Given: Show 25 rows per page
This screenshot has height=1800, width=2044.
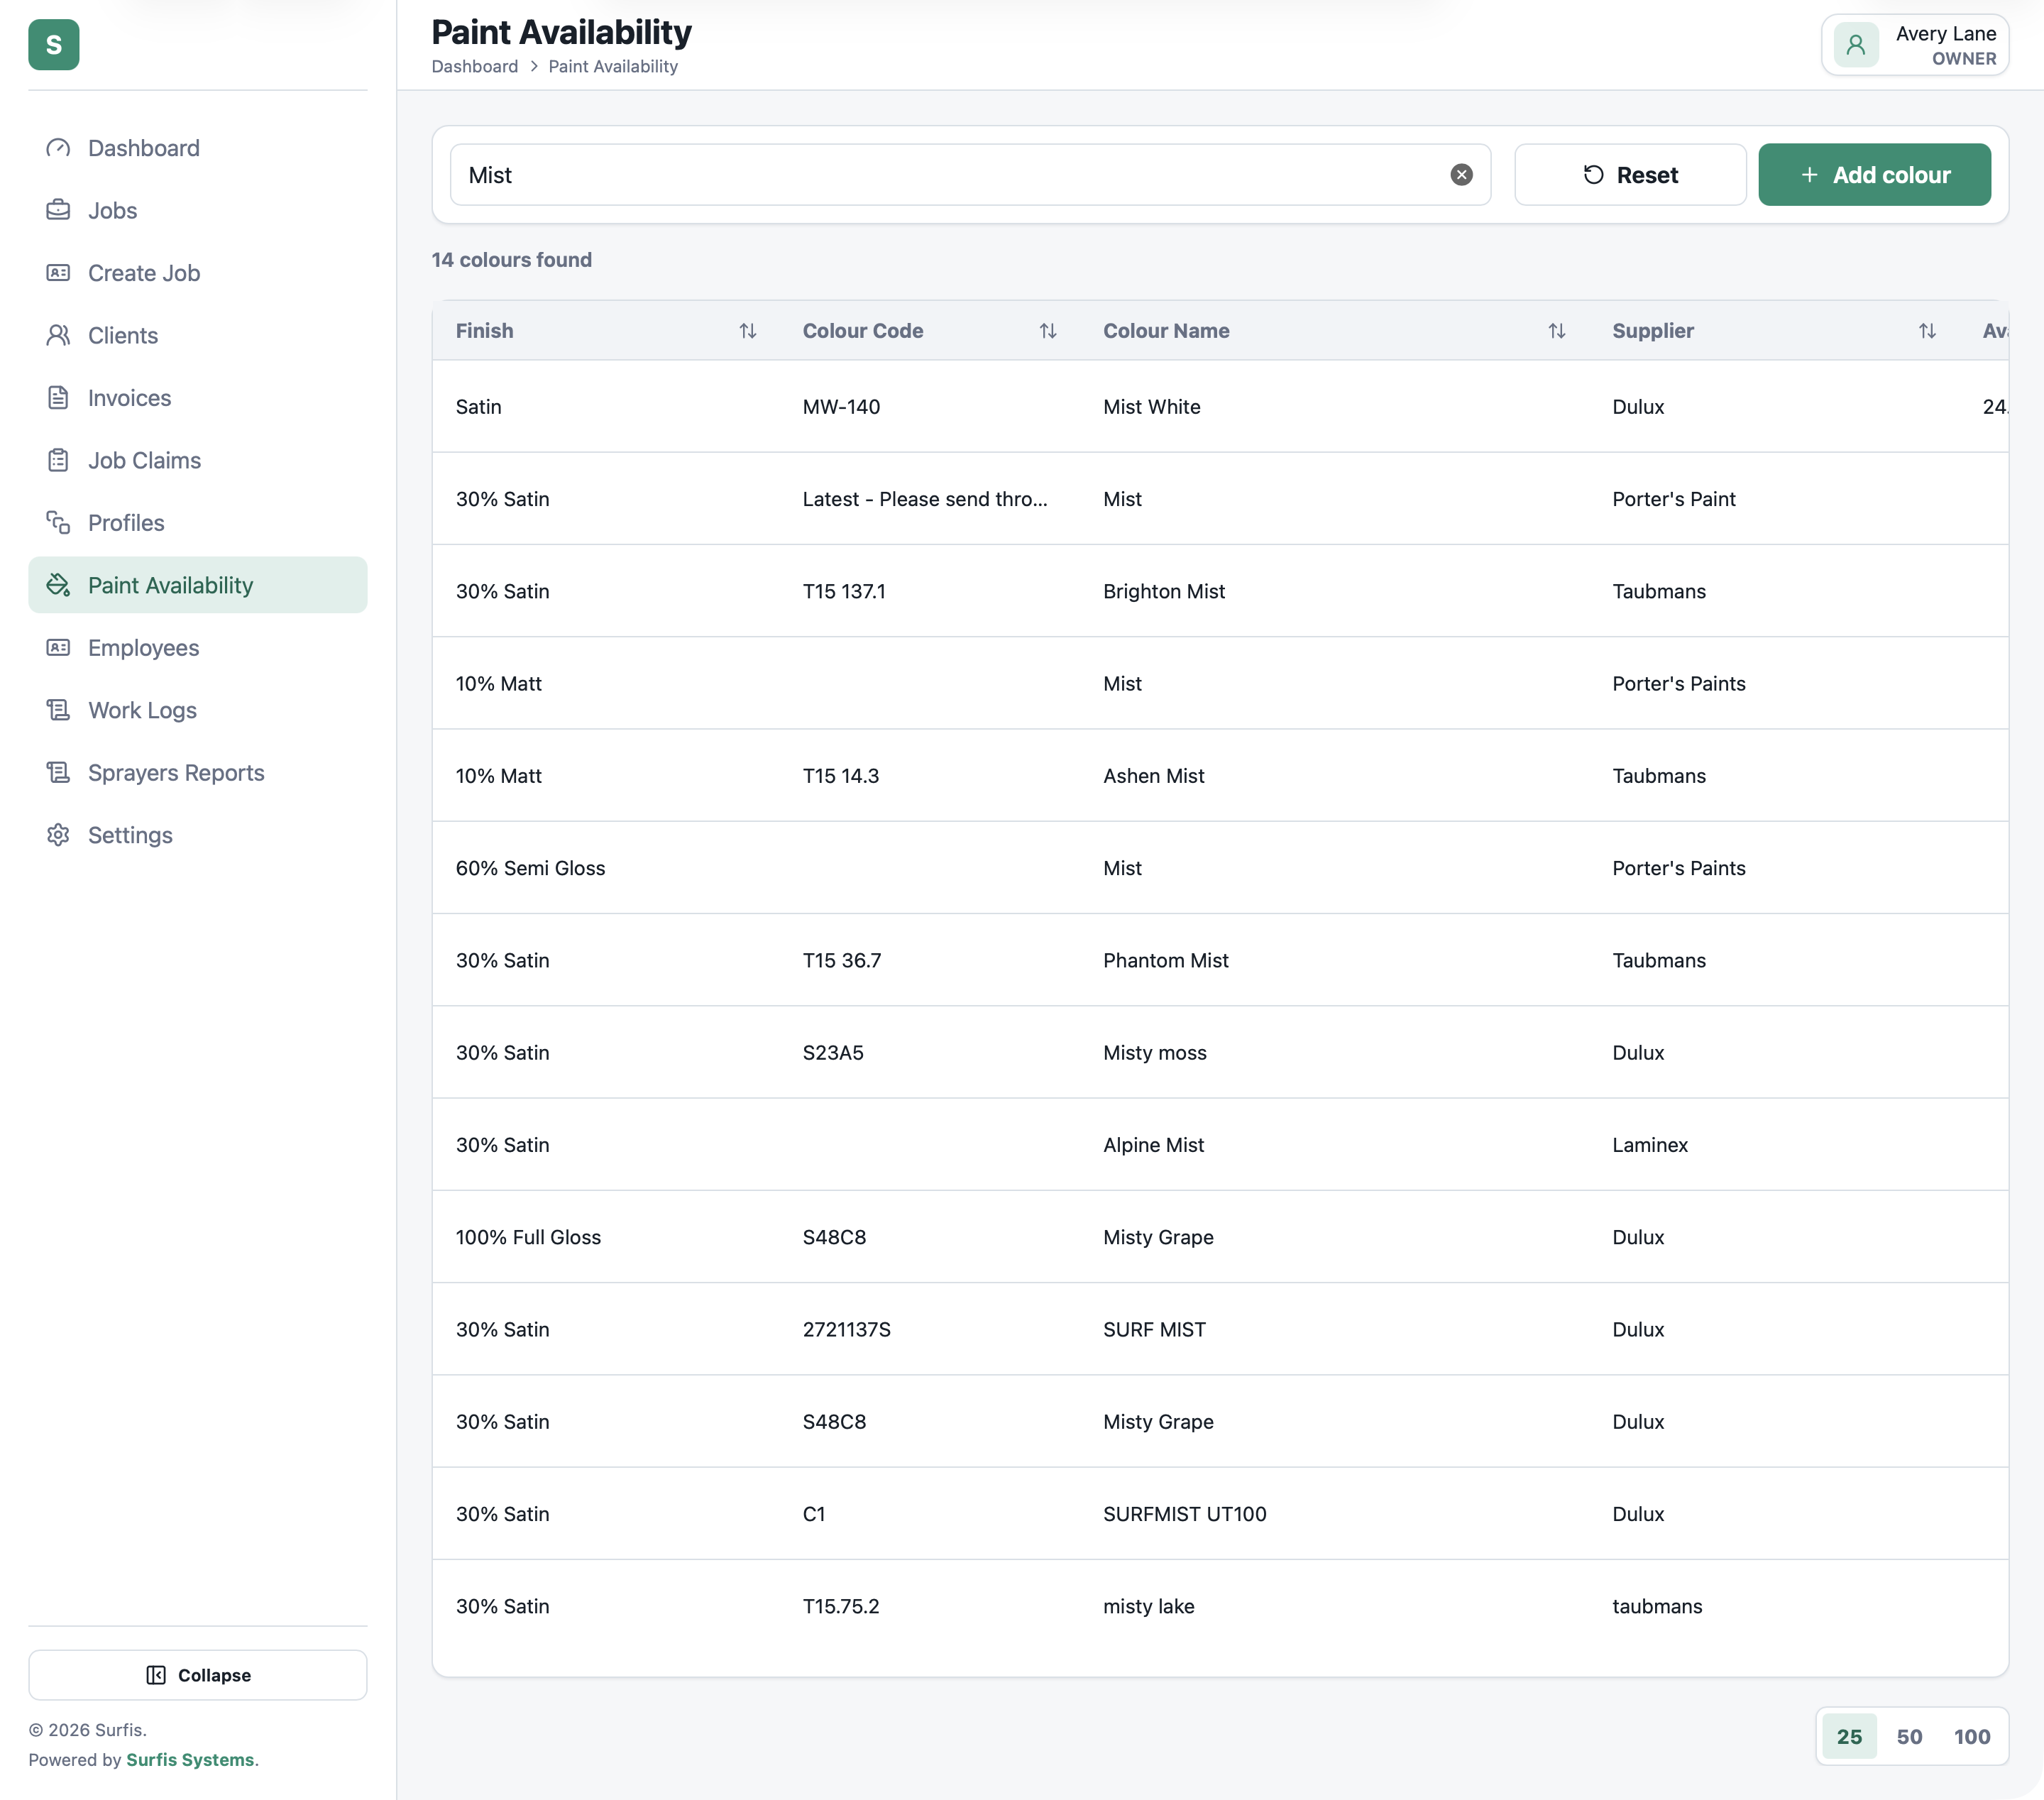Looking at the screenshot, I should [1849, 1737].
